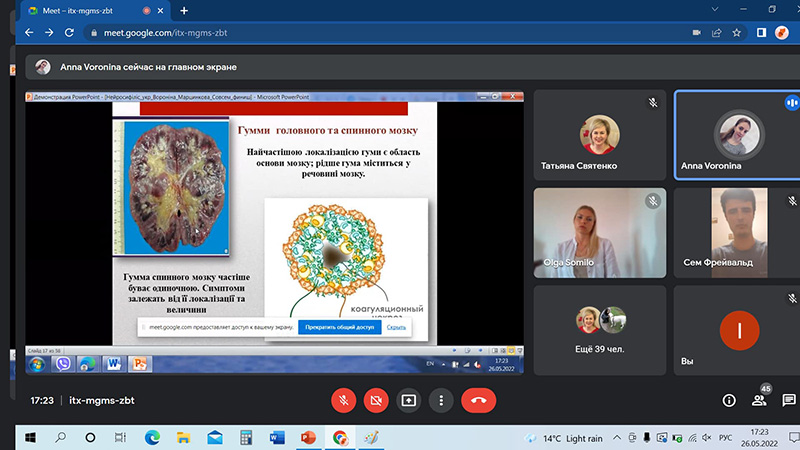
Task: Select Anna Voronina's video tile
Action: point(736,135)
